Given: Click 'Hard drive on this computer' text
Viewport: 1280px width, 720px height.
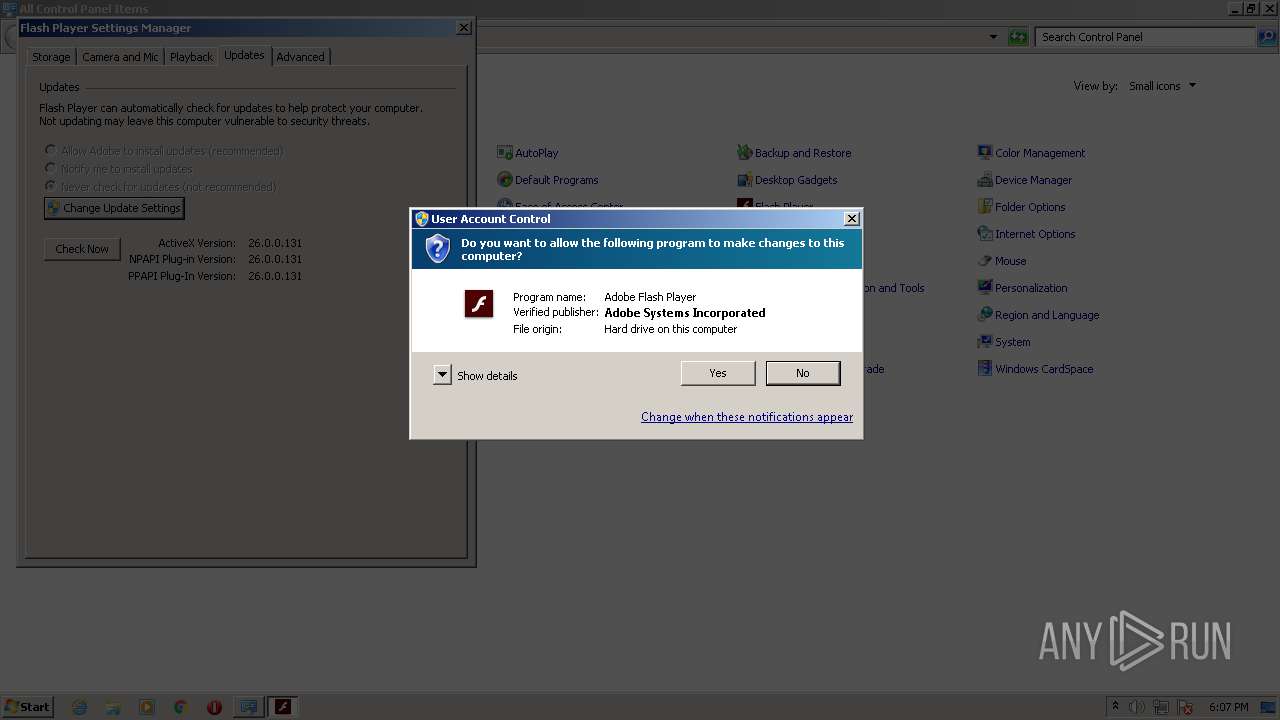Looking at the screenshot, I should click(670, 329).
